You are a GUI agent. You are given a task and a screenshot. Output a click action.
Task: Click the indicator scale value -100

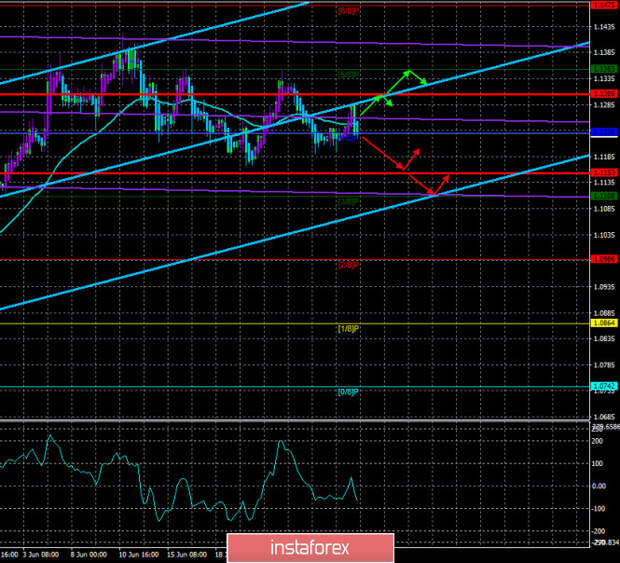pyautogui.click(x=597, y=508)
